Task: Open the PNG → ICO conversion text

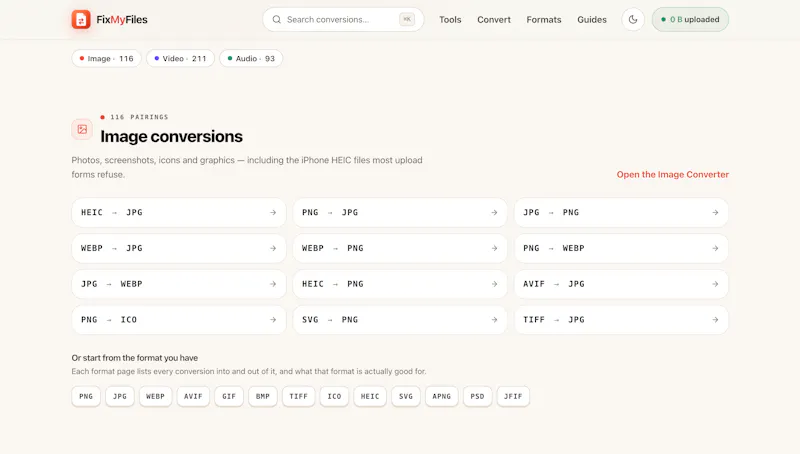Action: pos(109,319)
